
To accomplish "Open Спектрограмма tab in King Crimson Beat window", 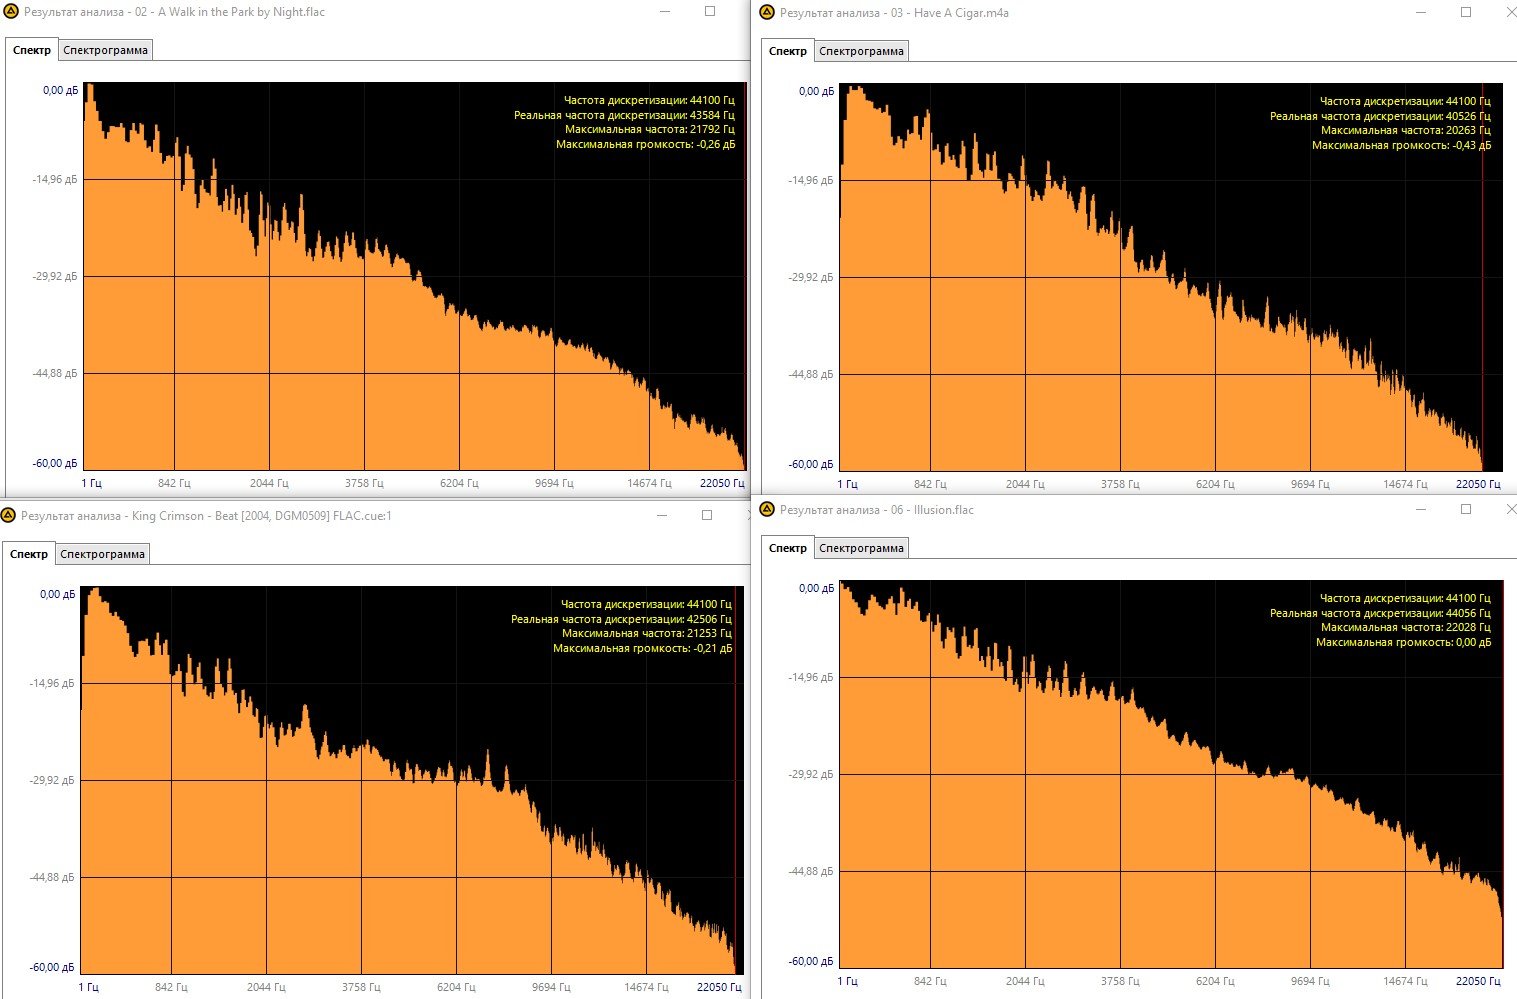I will tap(102, 554).
